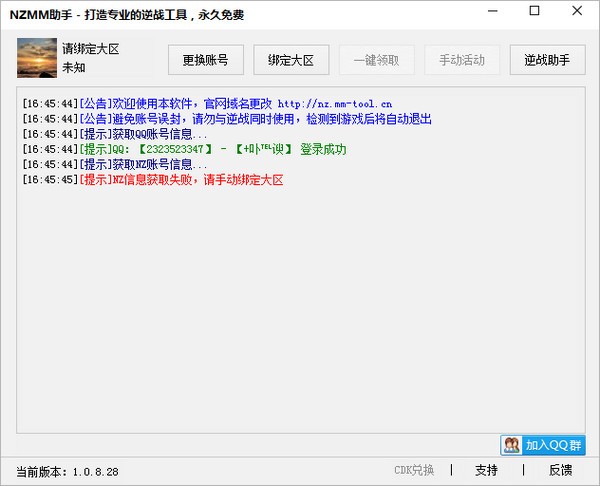Viewport: 600px width, 486px height.
Task: Open the 反馈 link
Action: 561,470
